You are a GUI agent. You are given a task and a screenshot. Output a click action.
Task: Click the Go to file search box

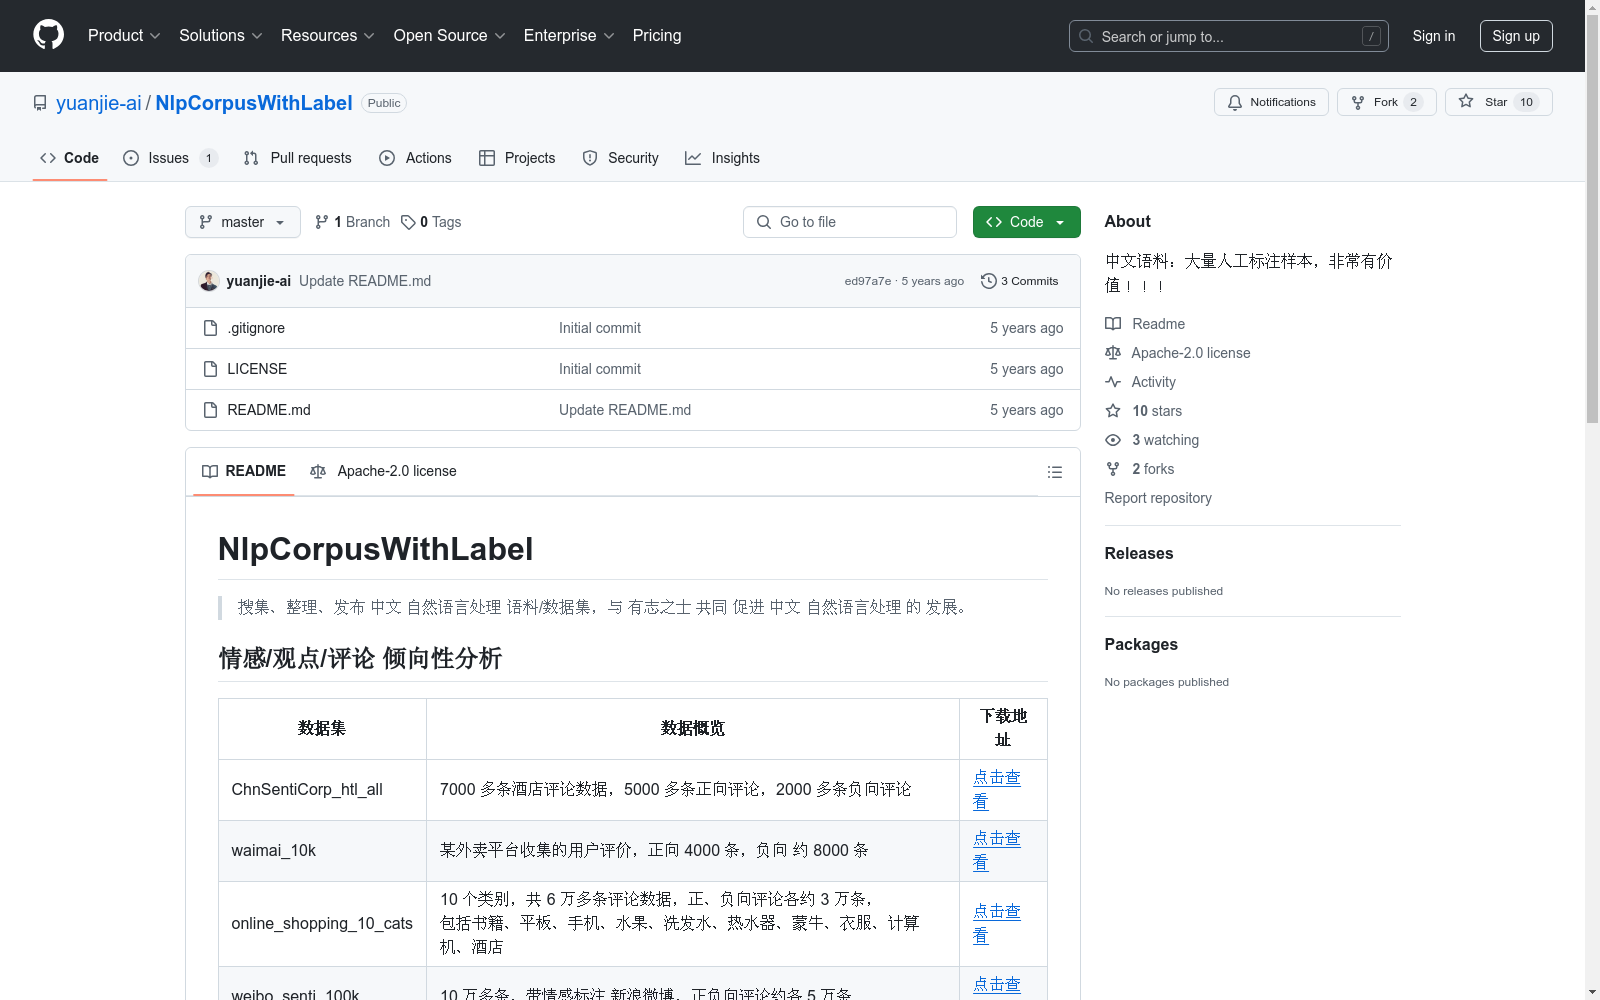[850, 222]
